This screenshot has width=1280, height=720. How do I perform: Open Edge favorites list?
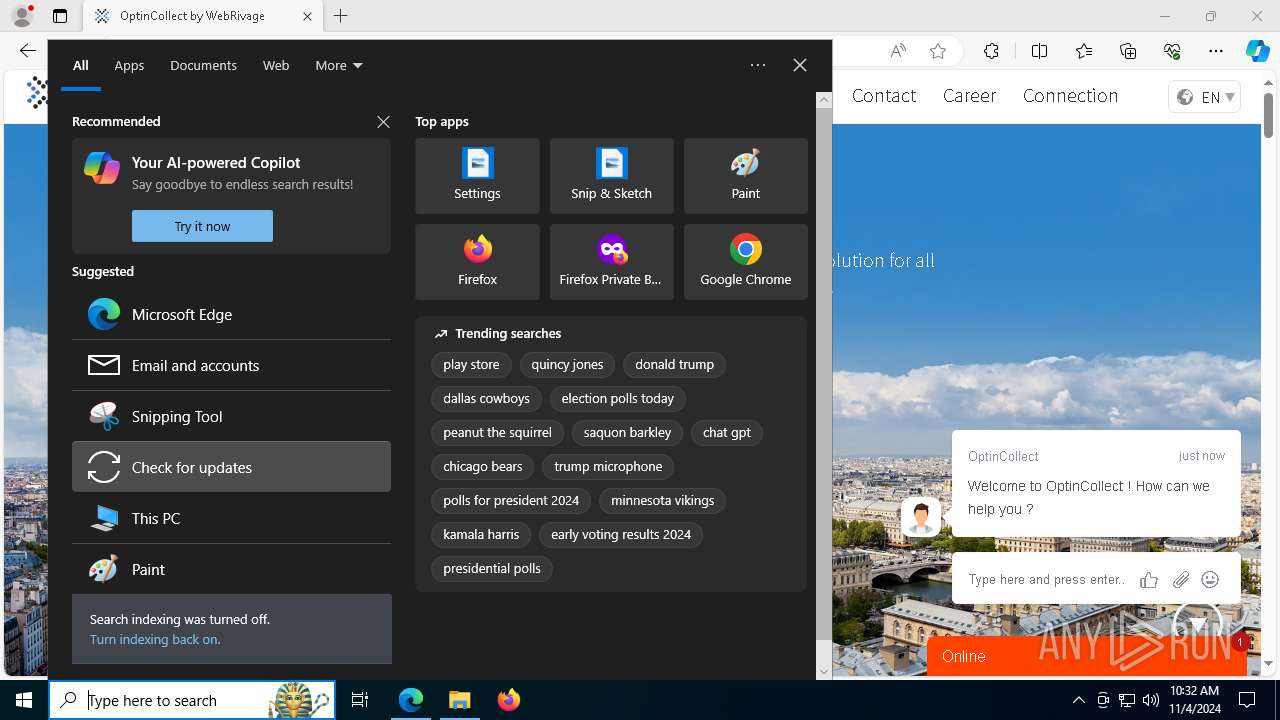1084,51
